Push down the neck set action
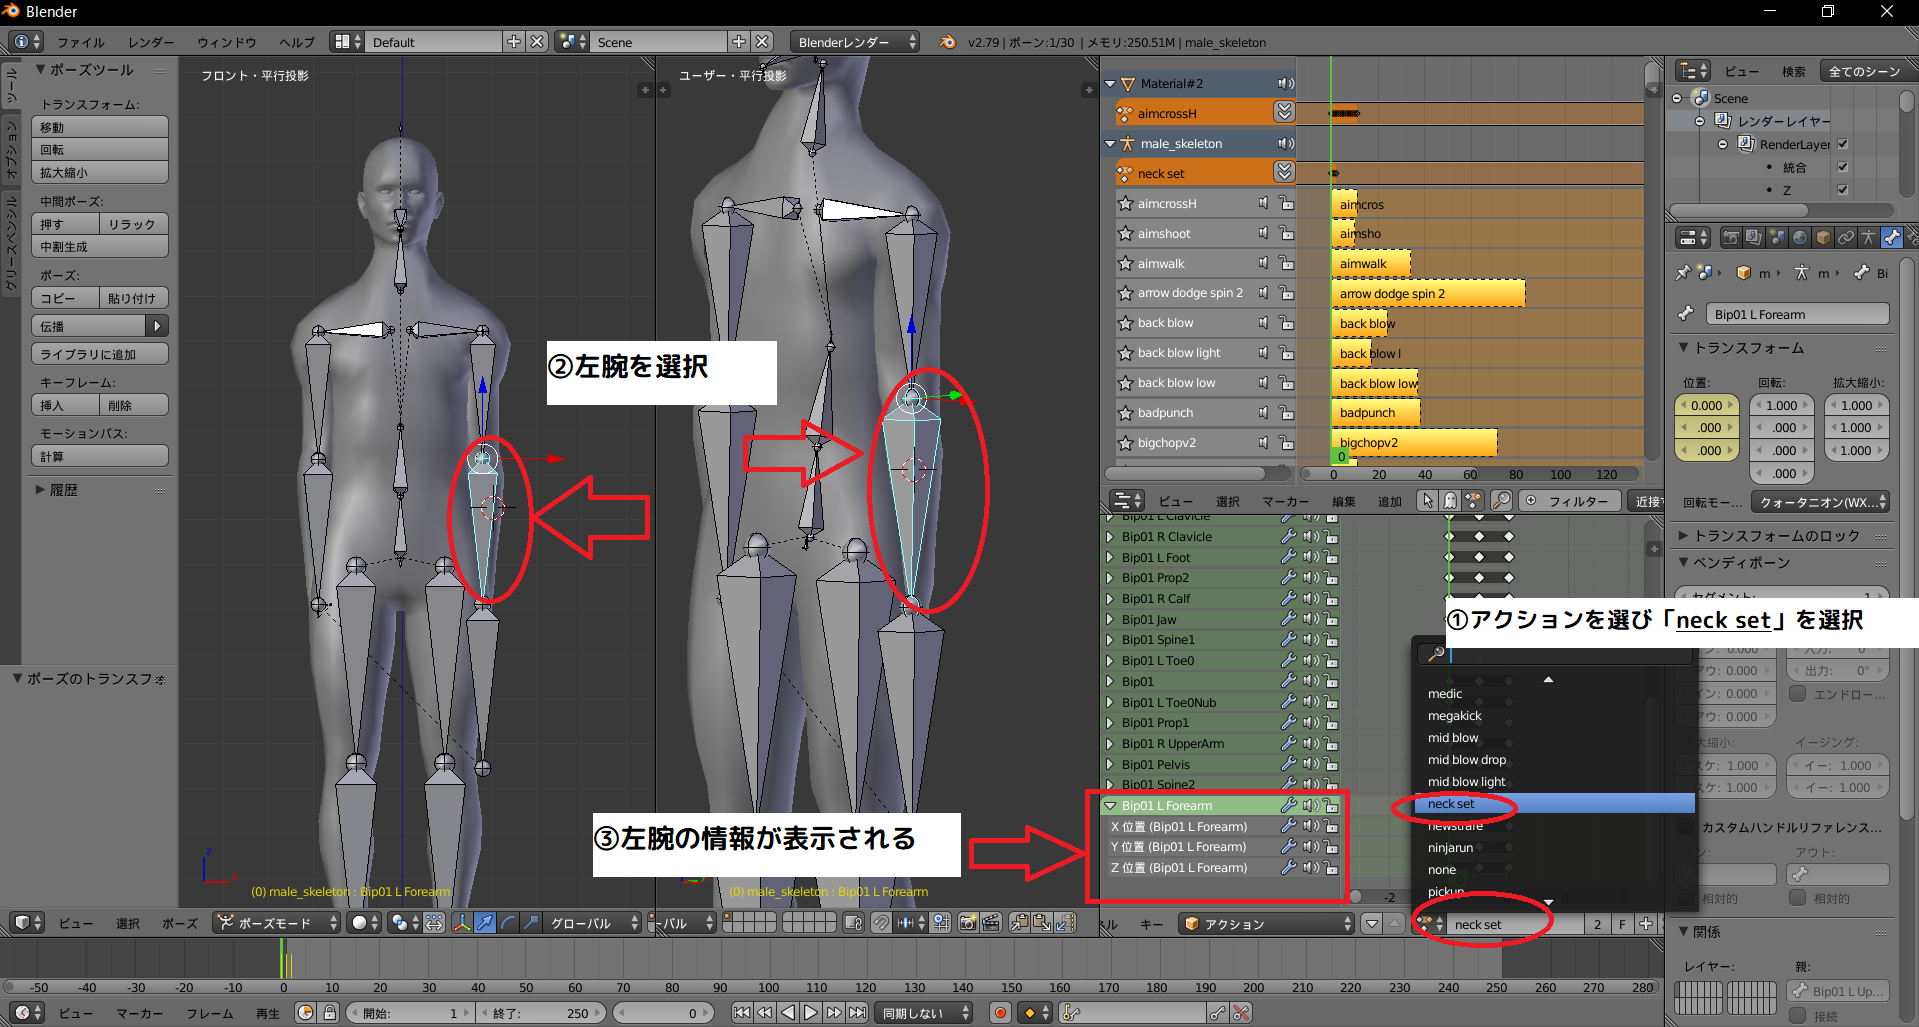Viewport: 1919px width, 1027px height. click(1284, 173)
